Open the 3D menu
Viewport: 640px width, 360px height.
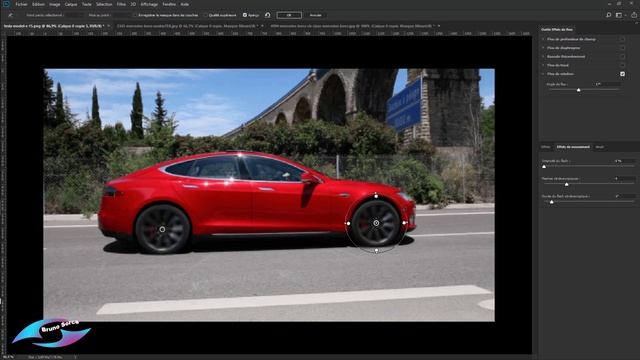pos(133,4)
